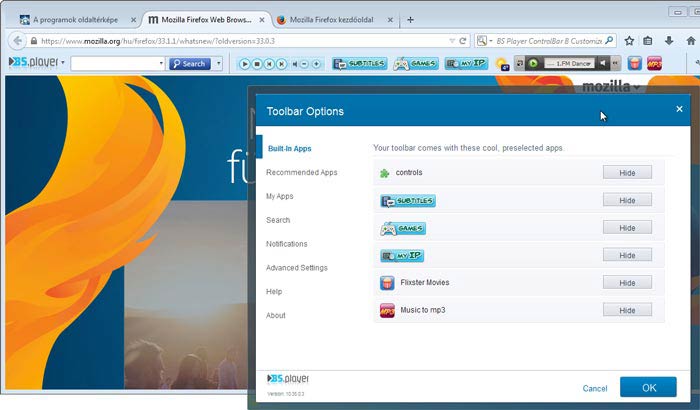The width and height of the screenshot is (700, 410).
Task: Click the next track control in toolbar
Action: pos(281,64)
